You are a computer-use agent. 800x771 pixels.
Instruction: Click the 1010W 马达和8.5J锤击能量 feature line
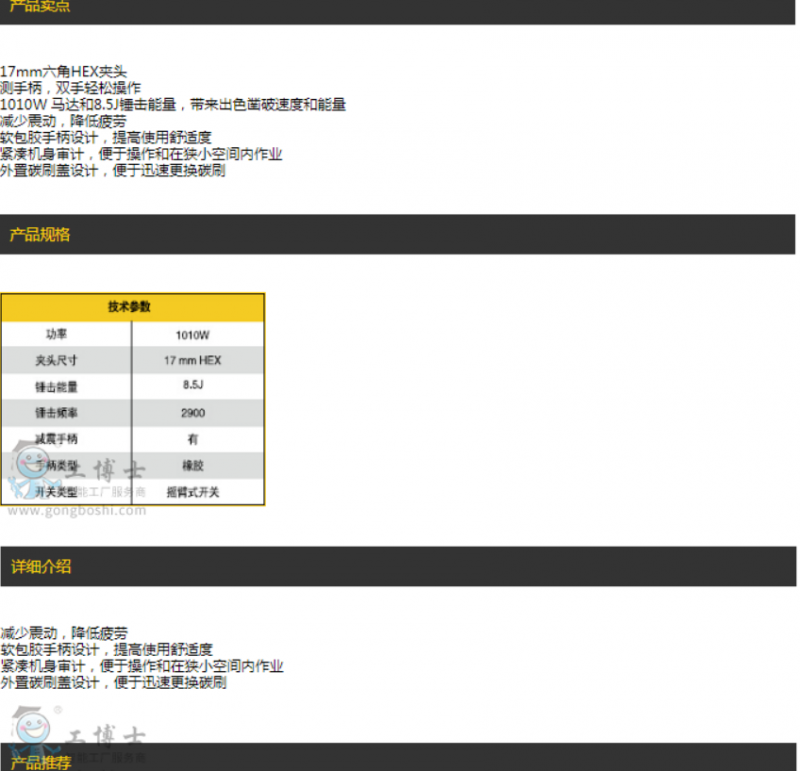point(172,105)
